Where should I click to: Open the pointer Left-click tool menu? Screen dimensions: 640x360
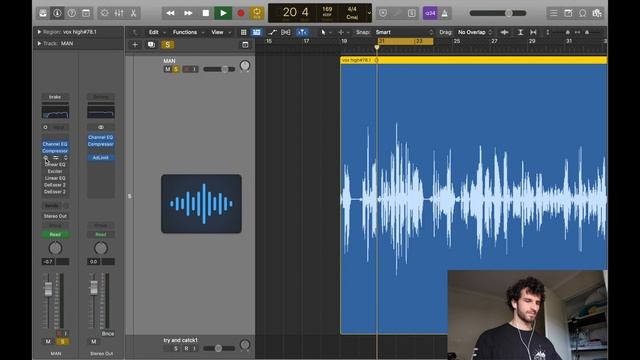coord(325,32)
